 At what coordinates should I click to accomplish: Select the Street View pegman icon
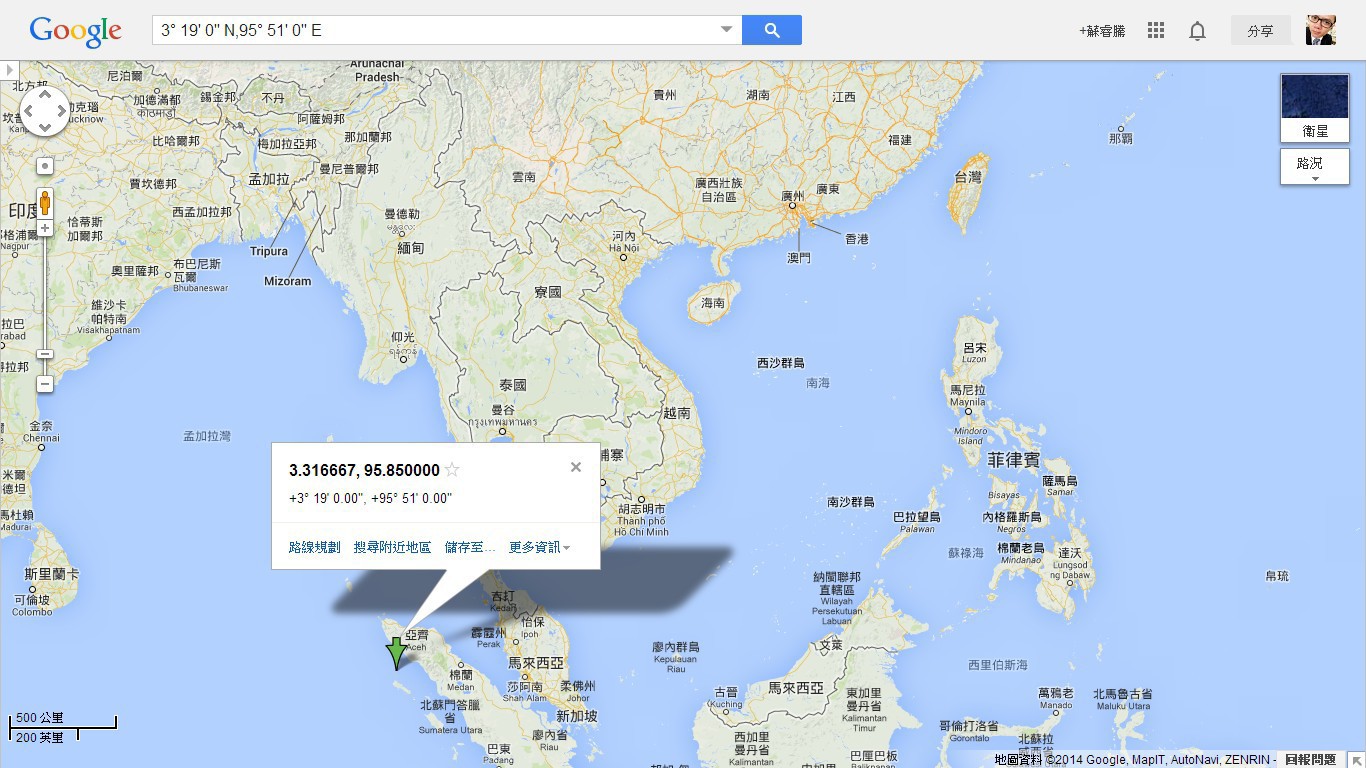45,203
